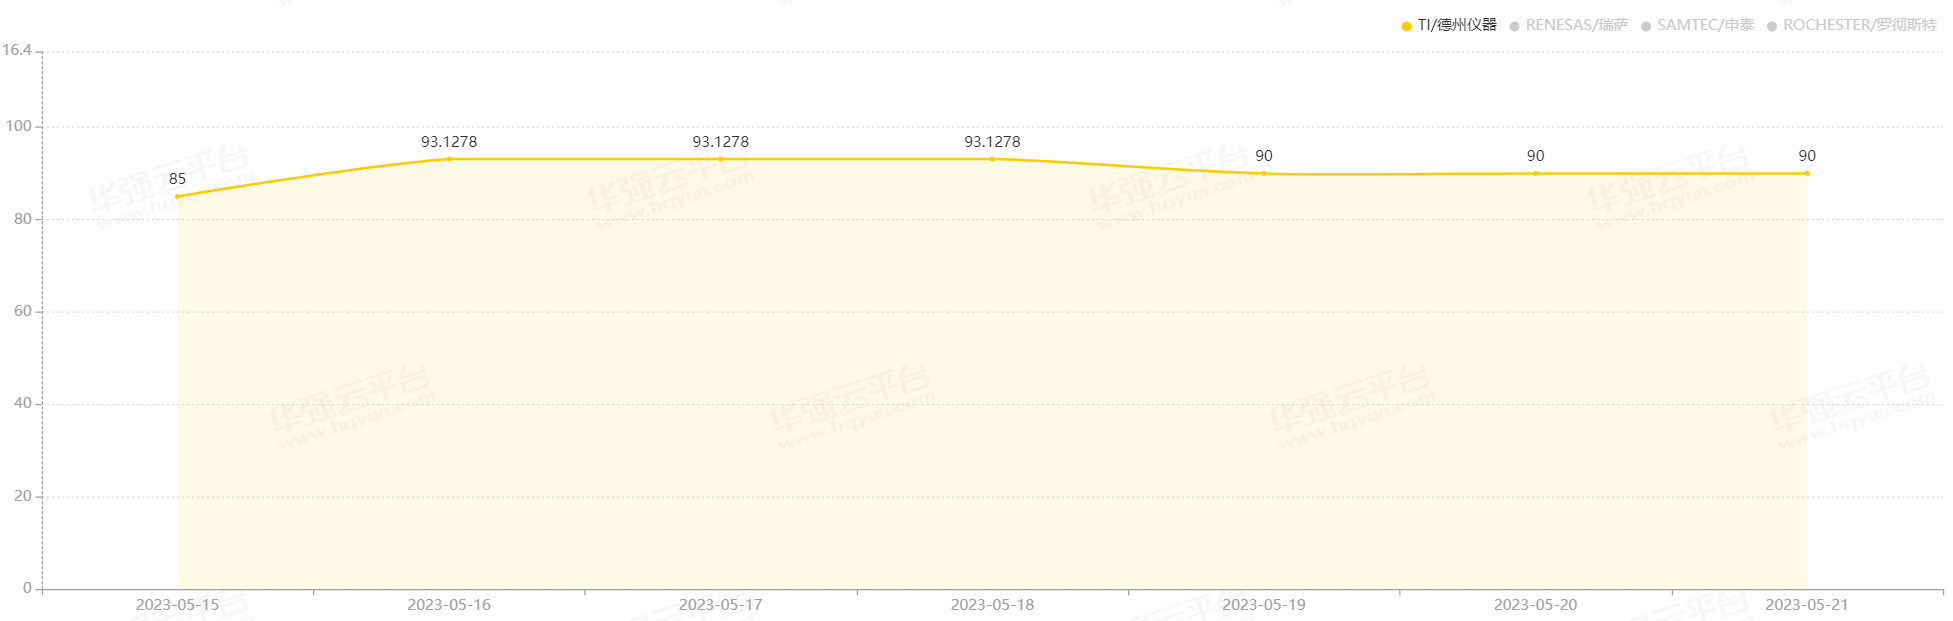Enable the SAMTEC/申泰 legend series
The height and width of the screenshot is (621, 1953).
(x=1698, y=25)
